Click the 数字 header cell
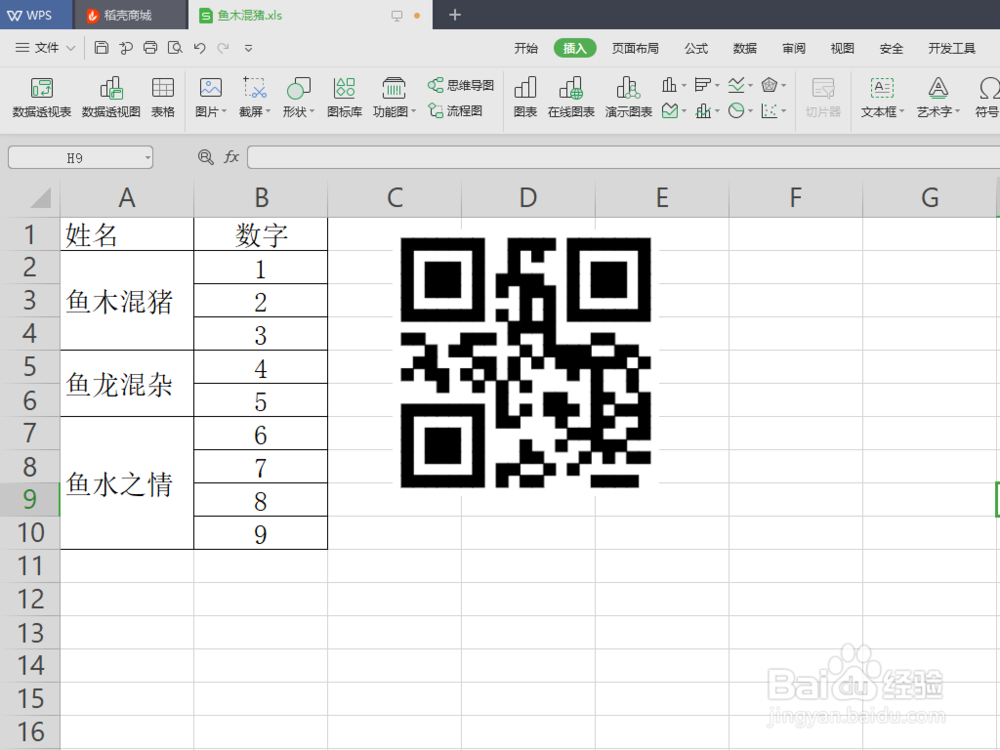 (x=260, y=234)
